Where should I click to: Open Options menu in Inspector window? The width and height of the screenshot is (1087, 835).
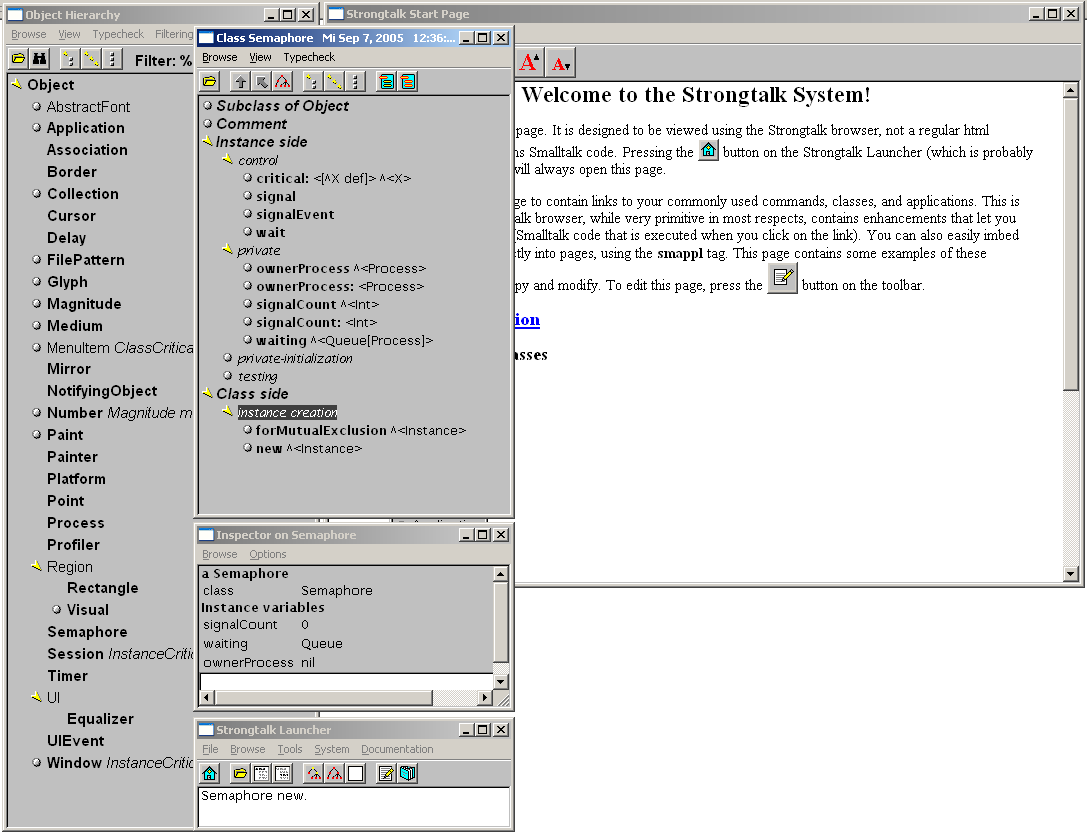click(x=268, y=554)
